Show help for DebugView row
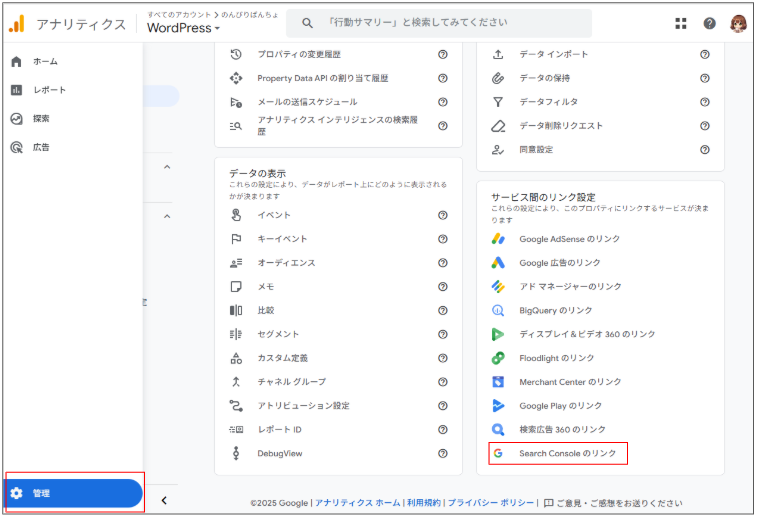Screen dimensions: 757x517 [443, 453]
